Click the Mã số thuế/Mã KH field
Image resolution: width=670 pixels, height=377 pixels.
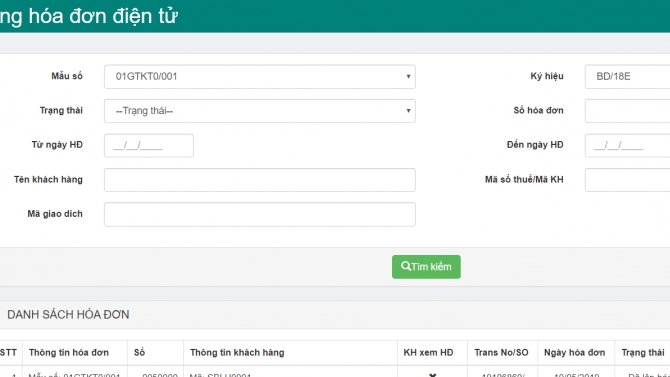[x=627, y=180]
